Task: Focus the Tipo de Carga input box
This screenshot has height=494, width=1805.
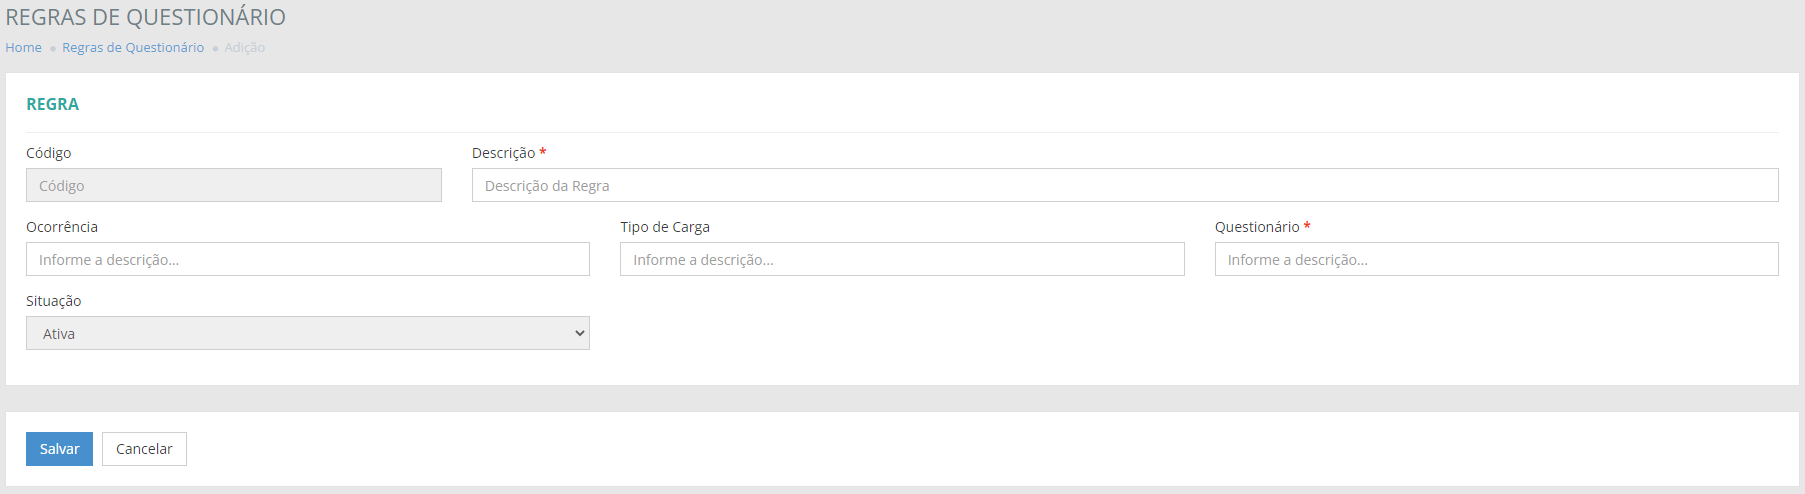Action: click(901, 259)
